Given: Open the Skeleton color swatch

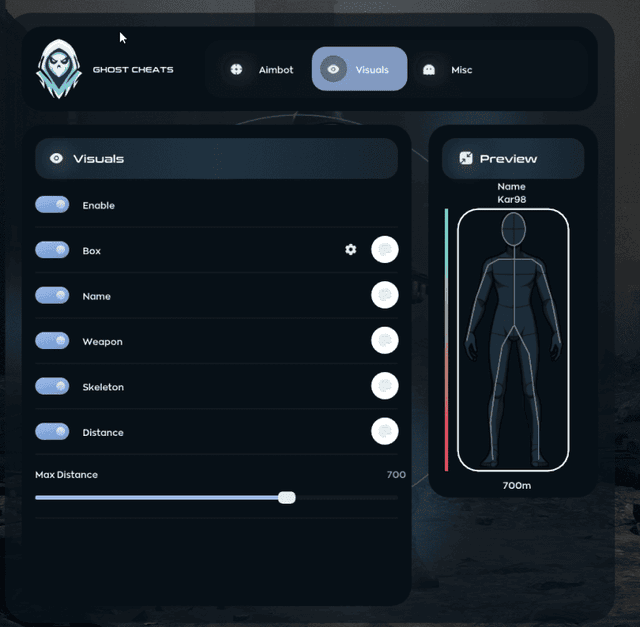Looking at the screenshot, I should 385,386.
